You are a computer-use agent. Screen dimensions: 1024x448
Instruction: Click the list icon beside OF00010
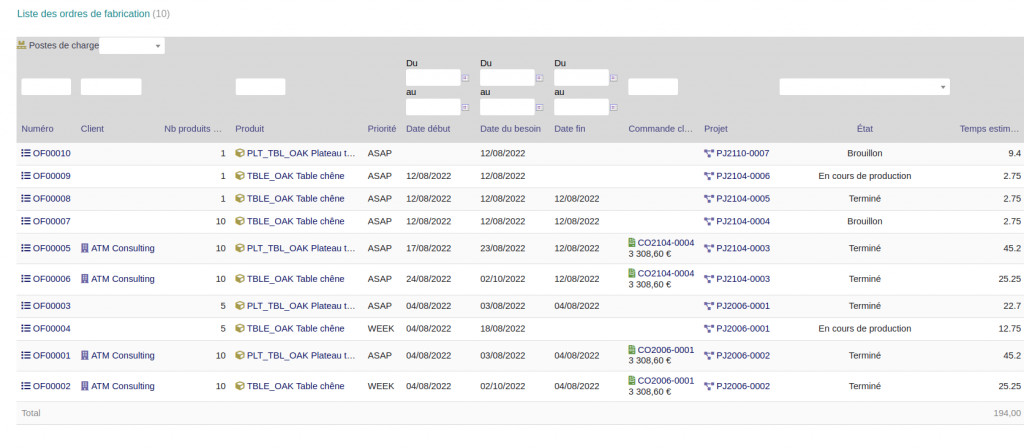(x=26, y=153)
